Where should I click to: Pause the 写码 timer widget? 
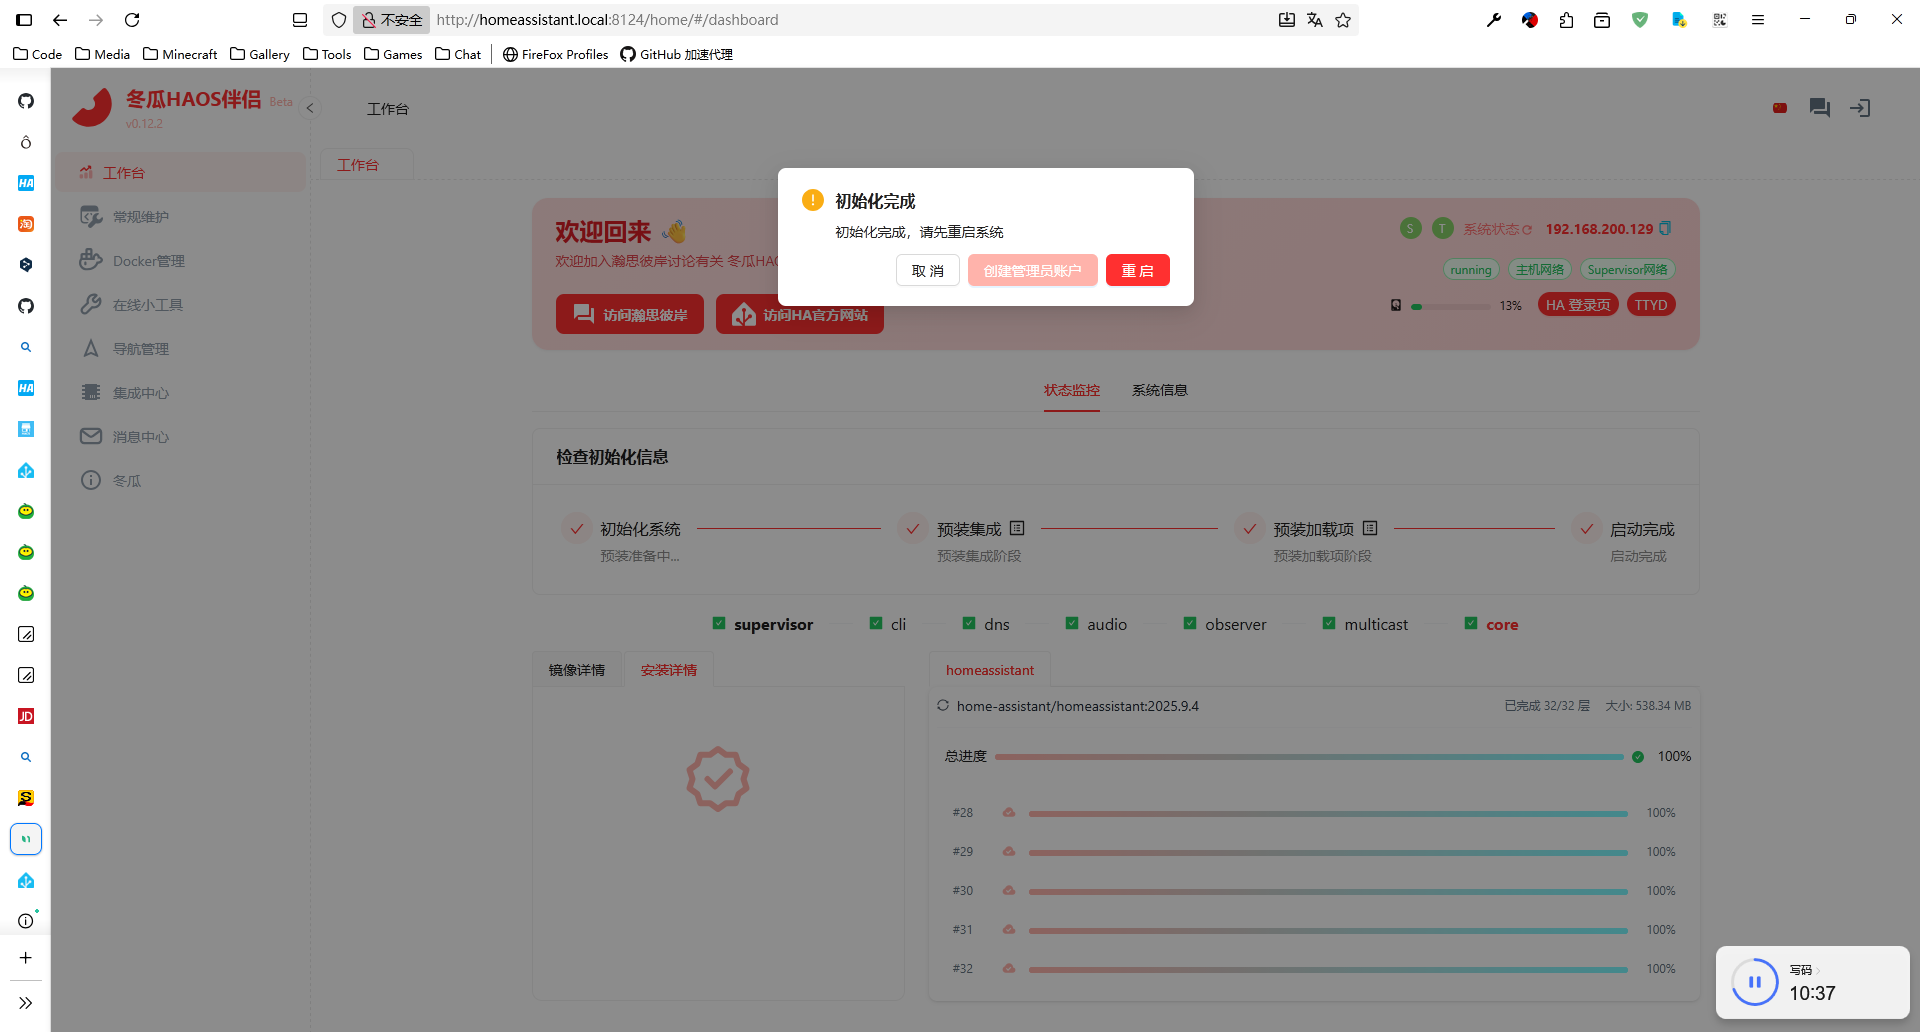(1754, 982)
